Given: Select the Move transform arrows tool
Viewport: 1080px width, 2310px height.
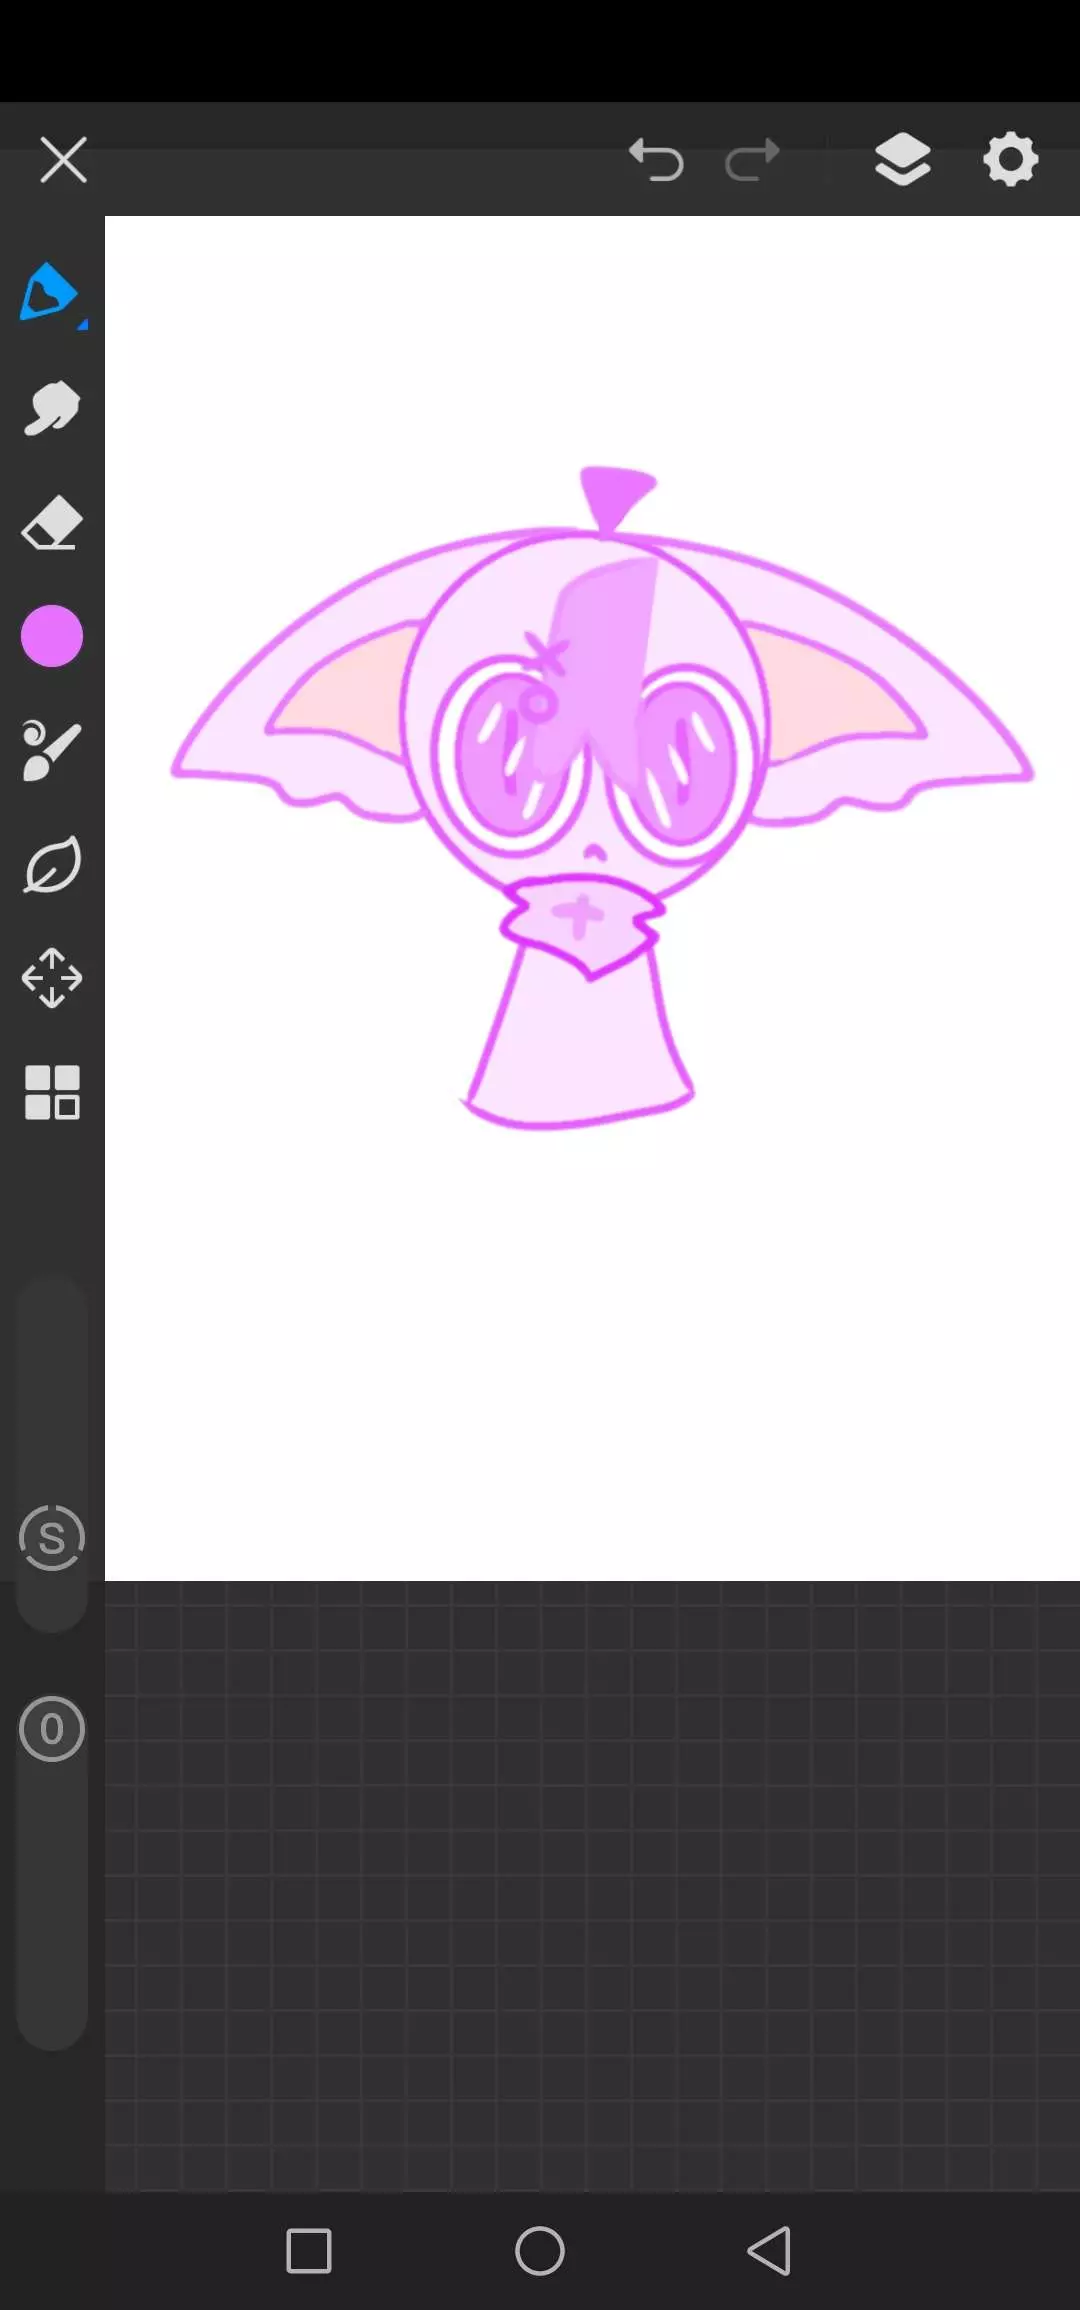Looking at the screenshot, I should pyautogui.click(x=52, y=978).
